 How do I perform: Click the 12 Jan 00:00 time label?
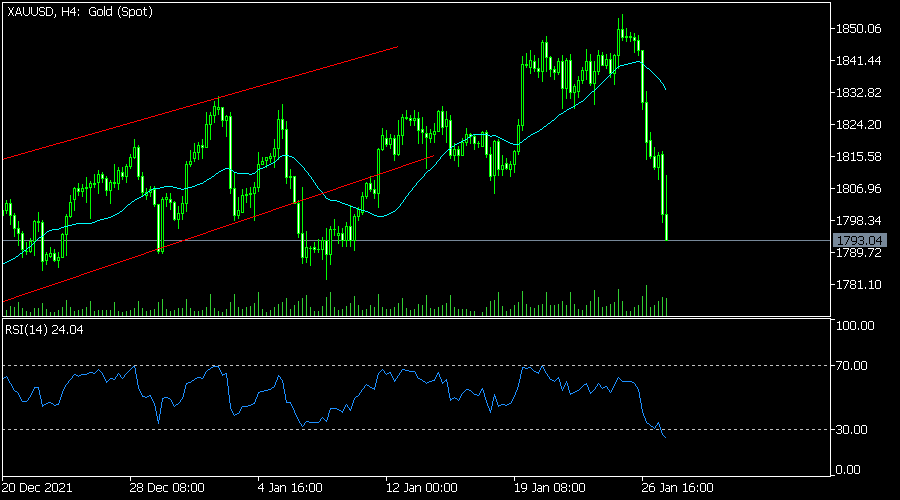[421, 488]
